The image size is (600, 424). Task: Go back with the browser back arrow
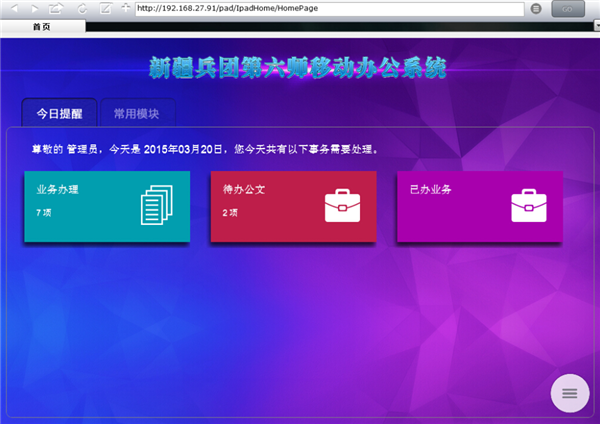click(15, 8)
